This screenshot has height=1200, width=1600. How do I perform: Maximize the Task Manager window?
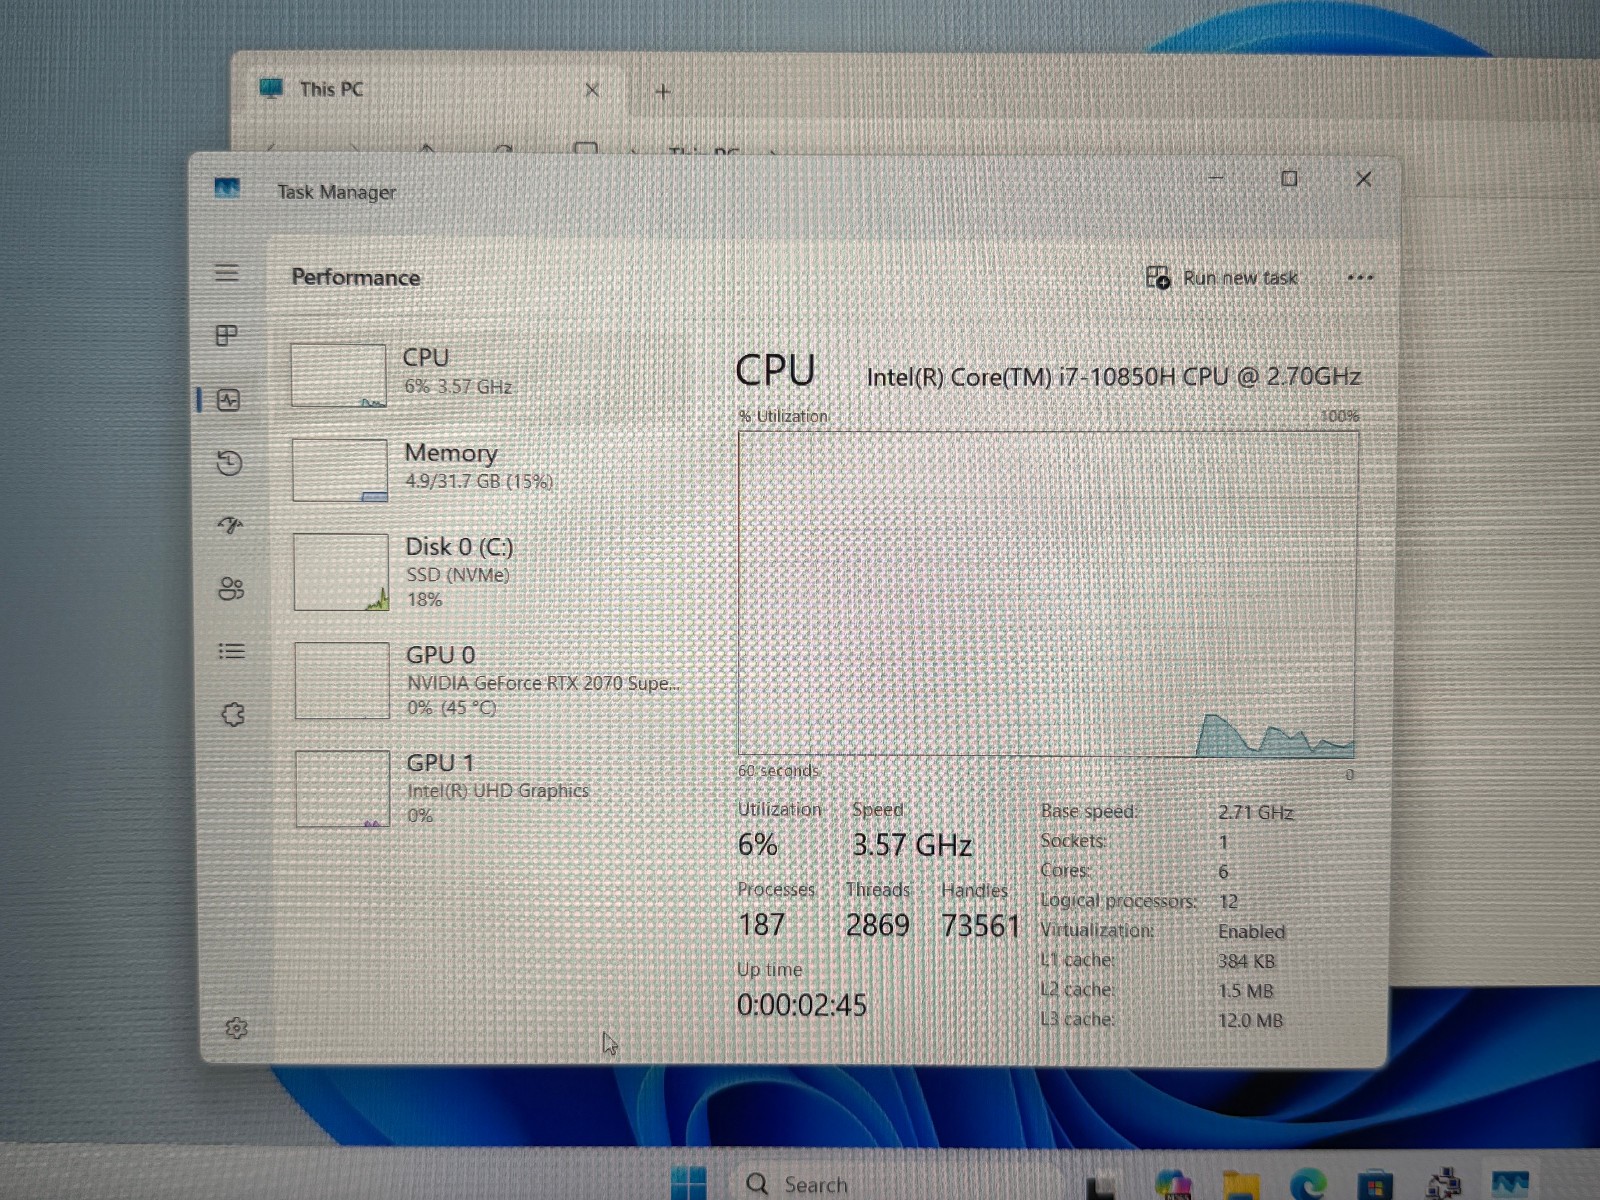1289,178
